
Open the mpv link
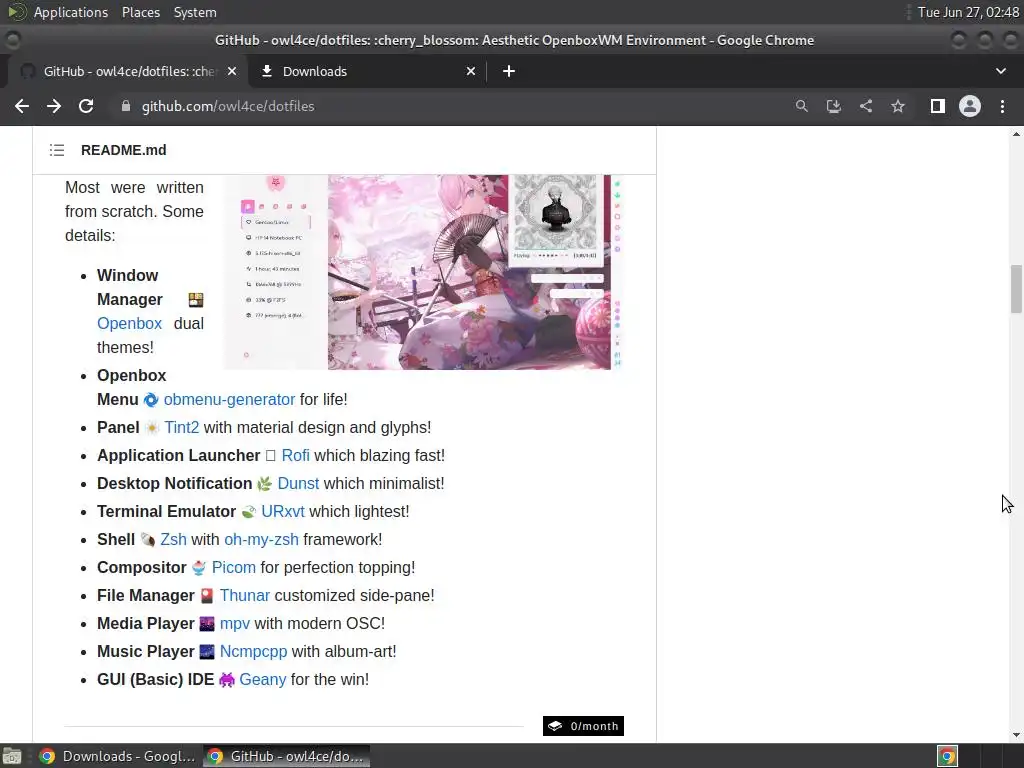tap(234, 624)
